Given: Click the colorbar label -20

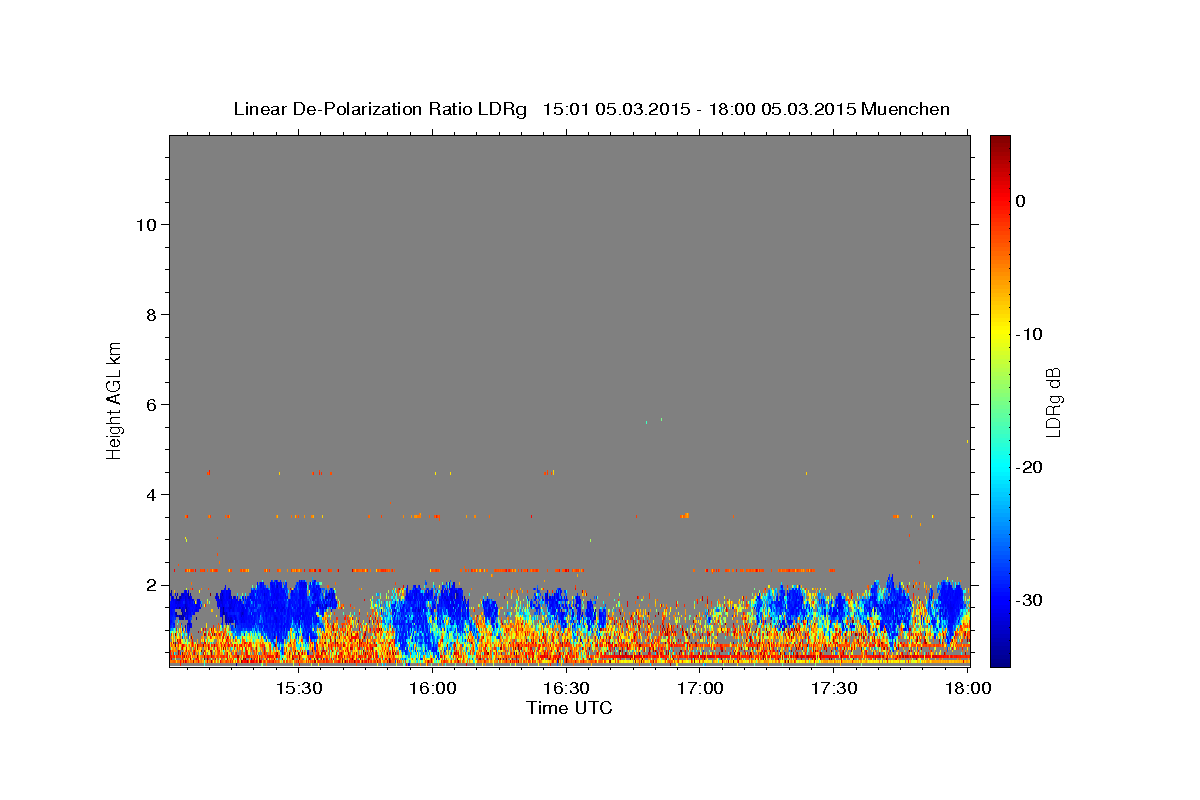Looking at the screenshot, I should point(1029,467).
